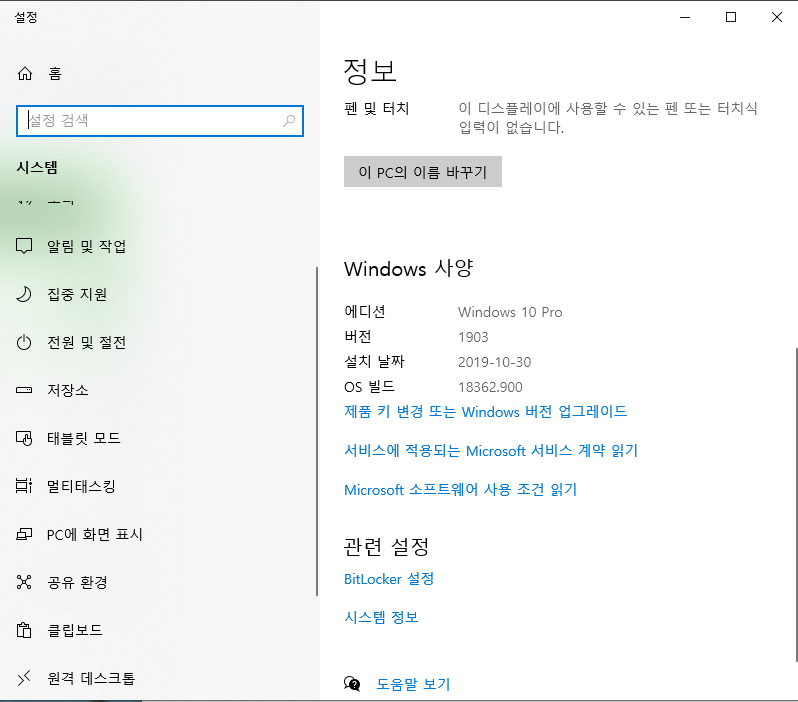The image size is (798, 702).
Task: Click the 관련 설정 heading
Action: (386, 547)
